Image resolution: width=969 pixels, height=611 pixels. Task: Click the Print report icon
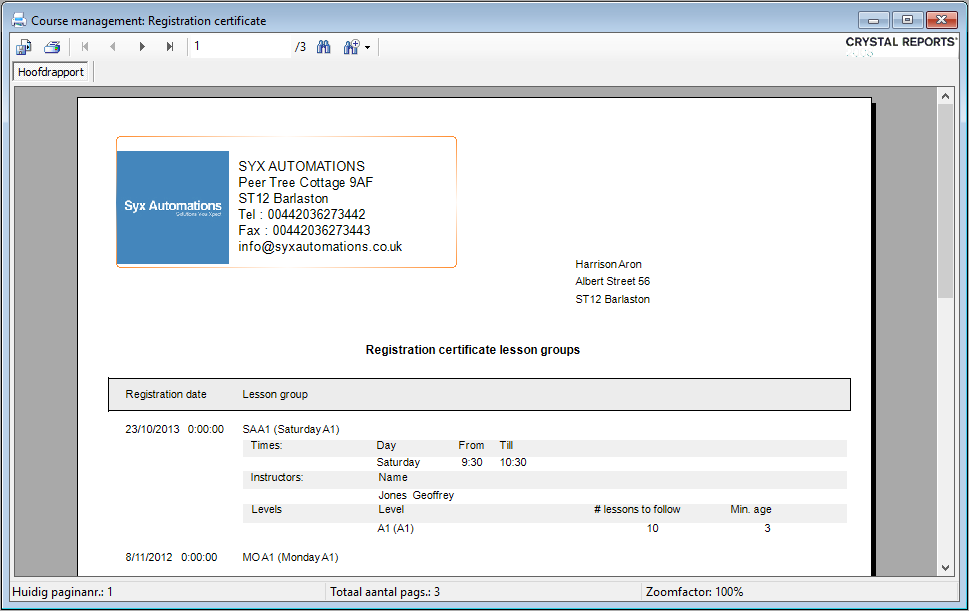[x=52, y=47]
